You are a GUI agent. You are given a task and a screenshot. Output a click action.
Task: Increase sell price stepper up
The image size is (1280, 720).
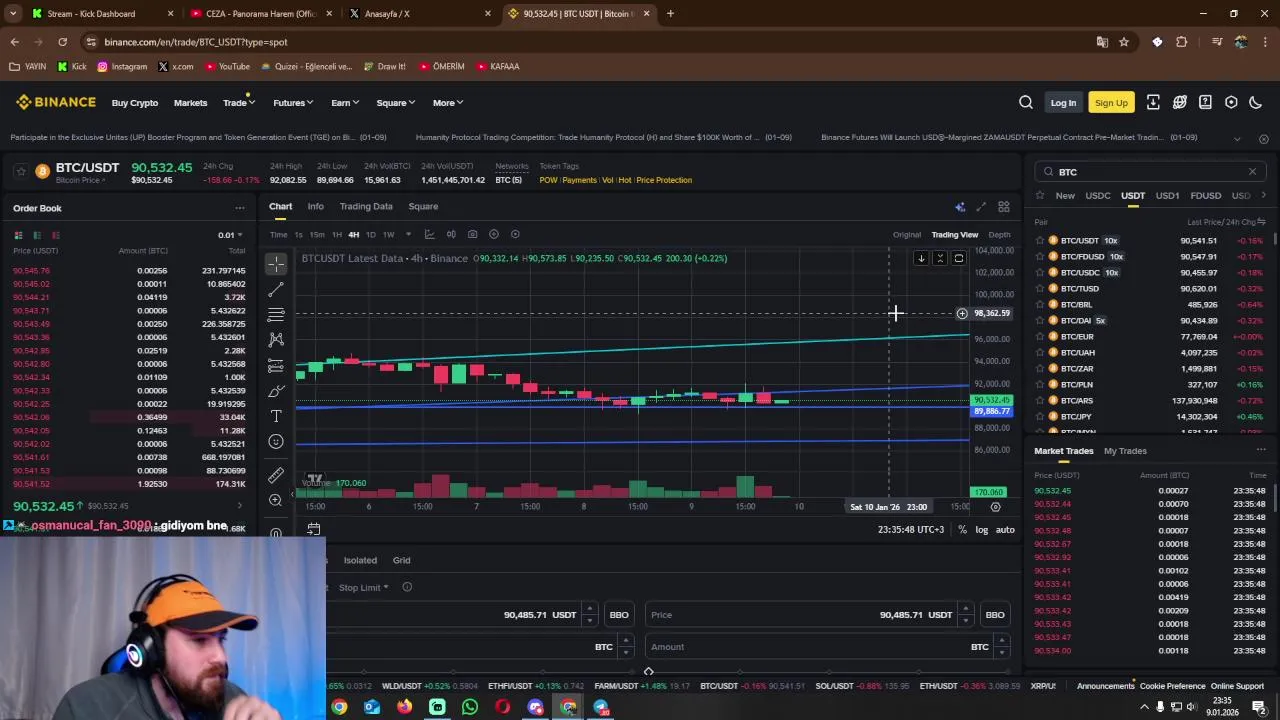pyautogui.click(x=965, y=609)
